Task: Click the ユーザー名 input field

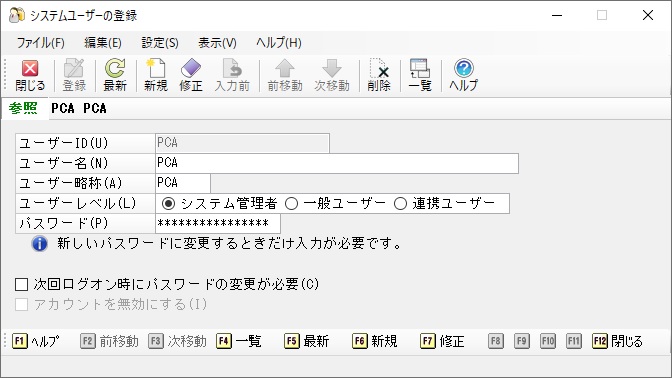Action: tap(337, 163)
